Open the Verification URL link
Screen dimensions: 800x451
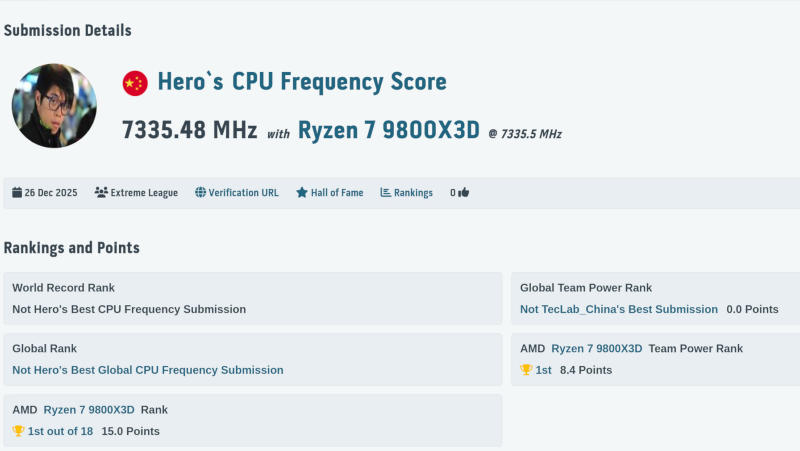point(243,193)
